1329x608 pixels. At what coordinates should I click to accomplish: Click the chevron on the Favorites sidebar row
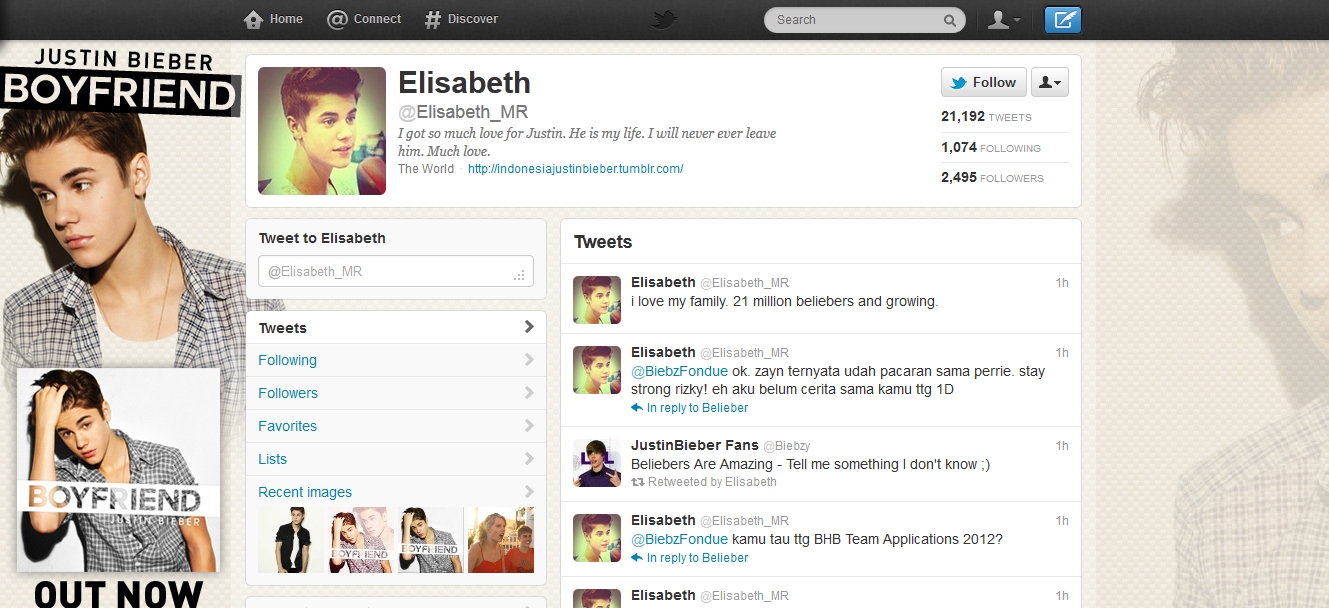(x=529, y=426)
